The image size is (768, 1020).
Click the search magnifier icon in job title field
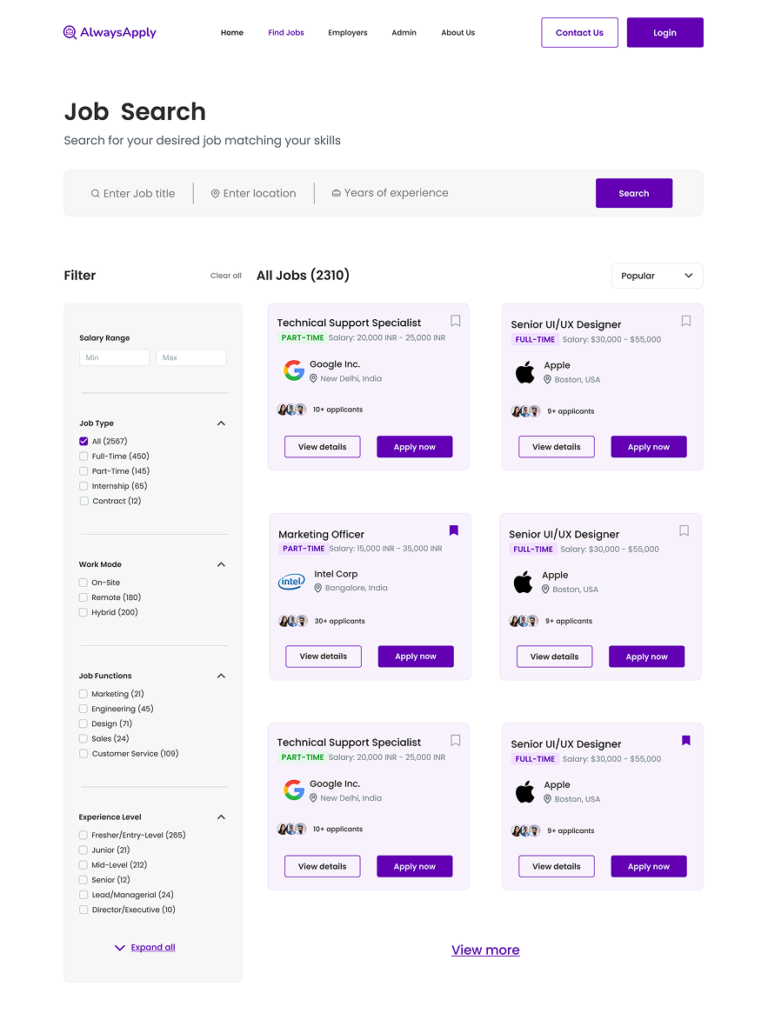[95, 194]
